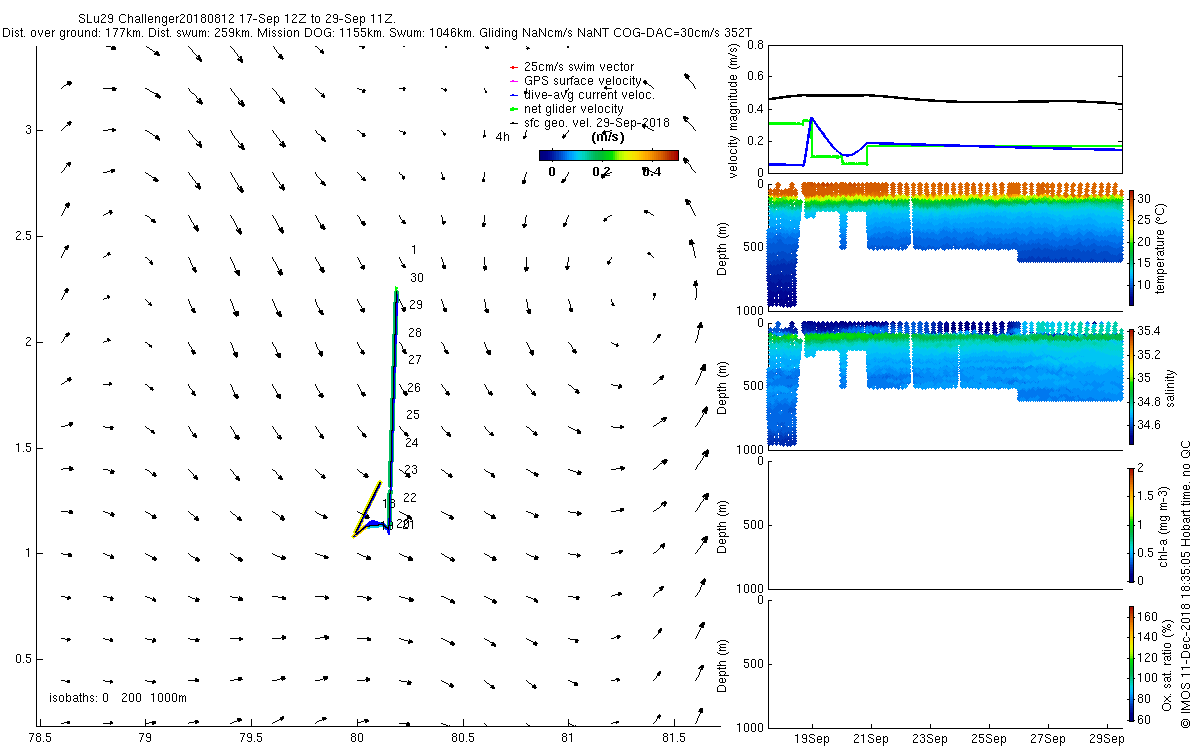Click the '35.4' tick on the salinity colorbar
1200x750 pixels.
(x=1148, y=331)
